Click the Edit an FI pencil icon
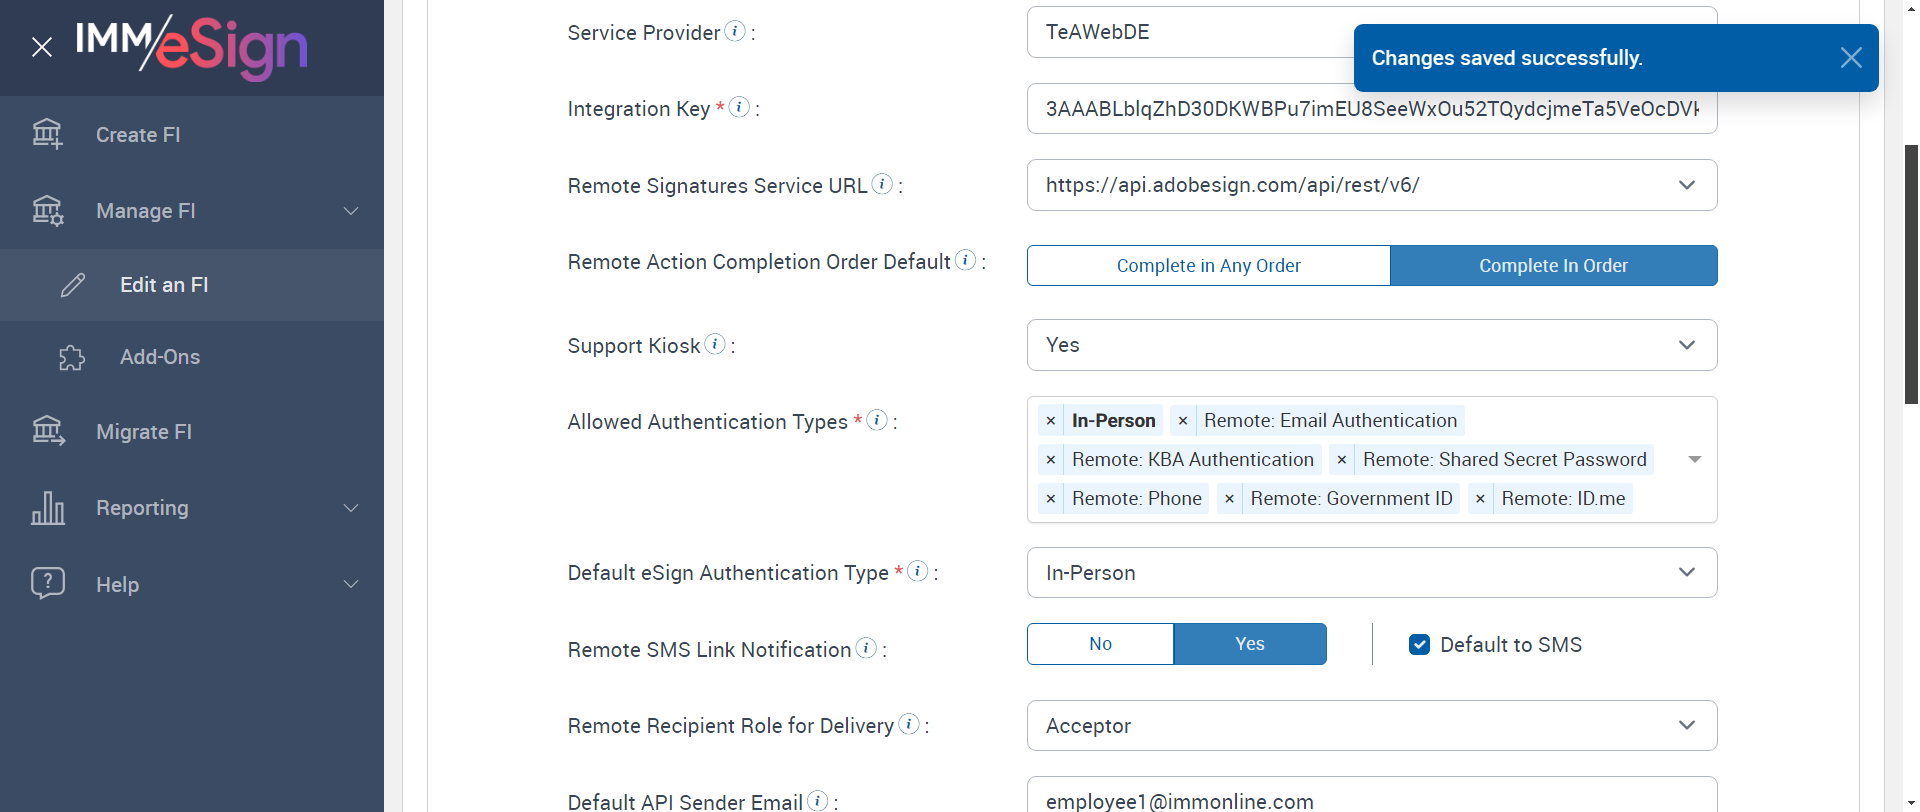1920x812 pixels. coord(73,285)
